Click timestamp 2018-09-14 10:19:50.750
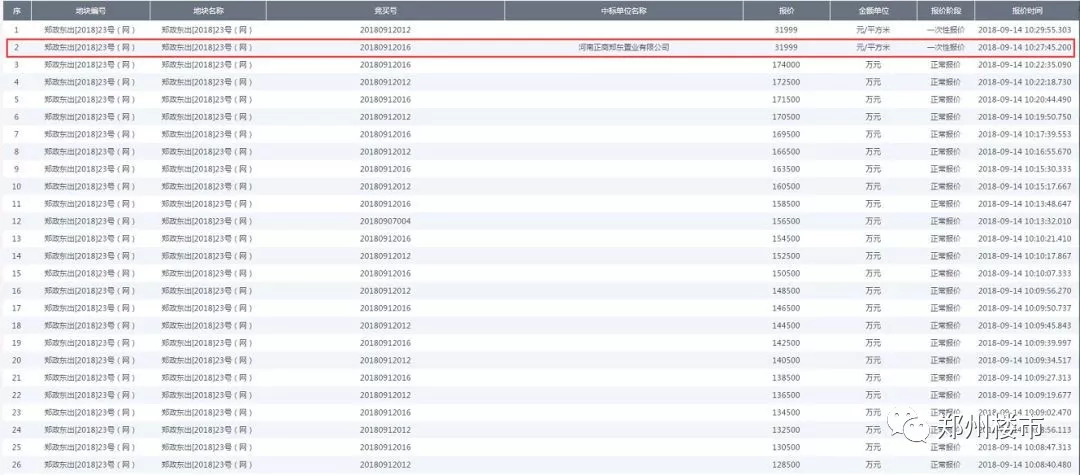 (1024, 117)
